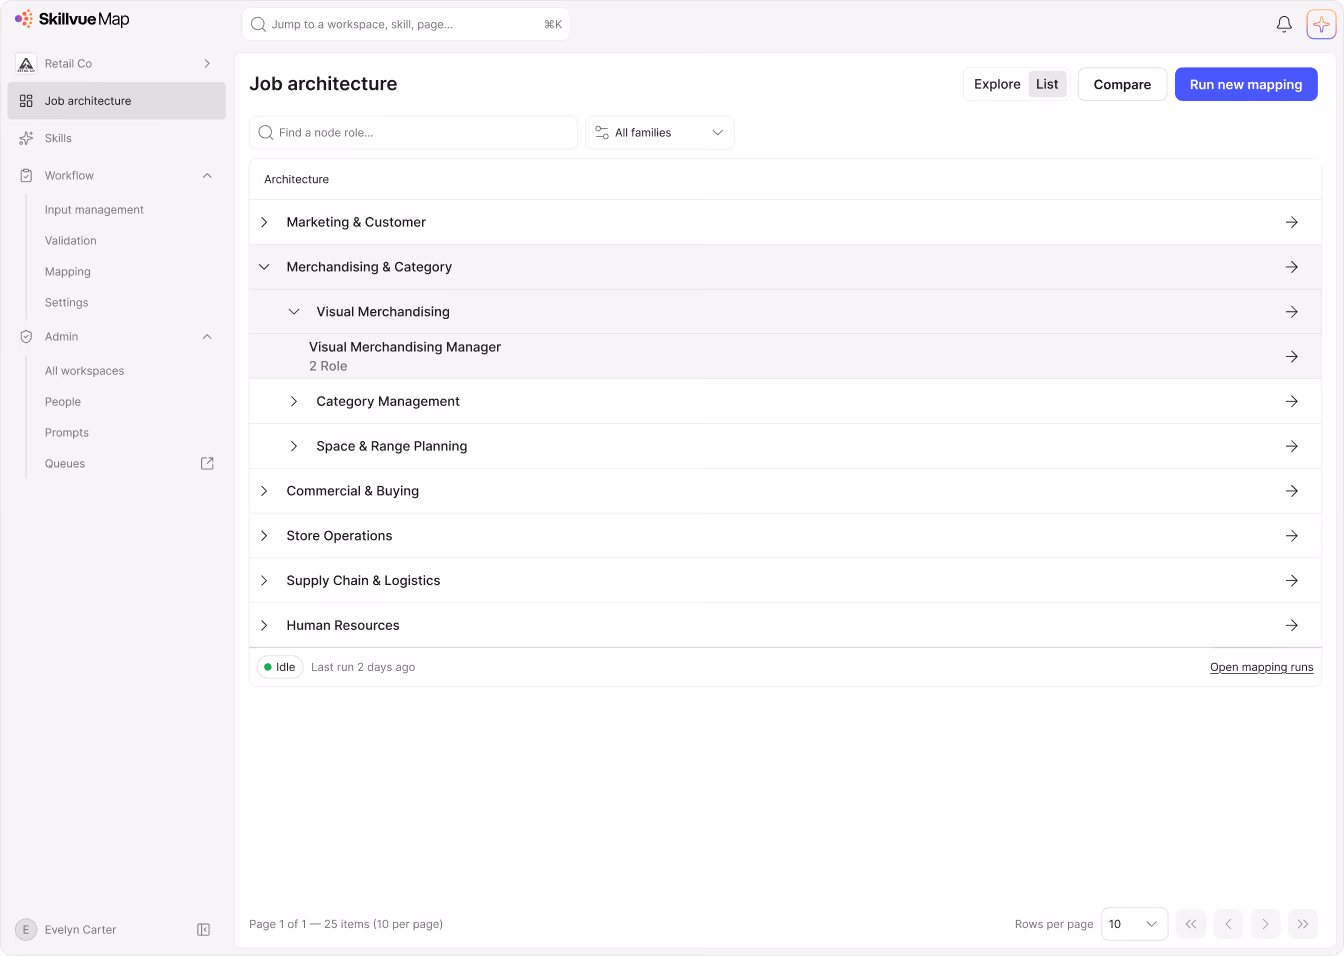The width and height of the screenshot is (1344, 956).
Task: Open Validation page
Action: click(x=71, y=241)
